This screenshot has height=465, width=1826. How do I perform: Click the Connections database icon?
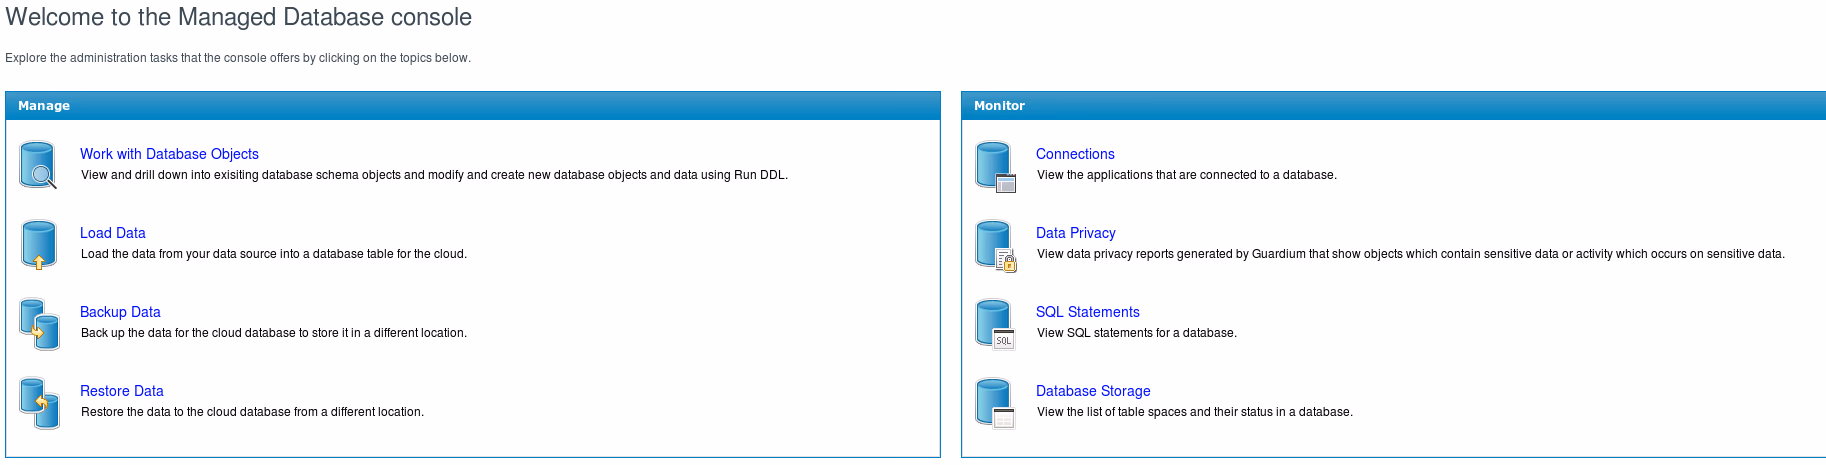[x=995, y=166]
